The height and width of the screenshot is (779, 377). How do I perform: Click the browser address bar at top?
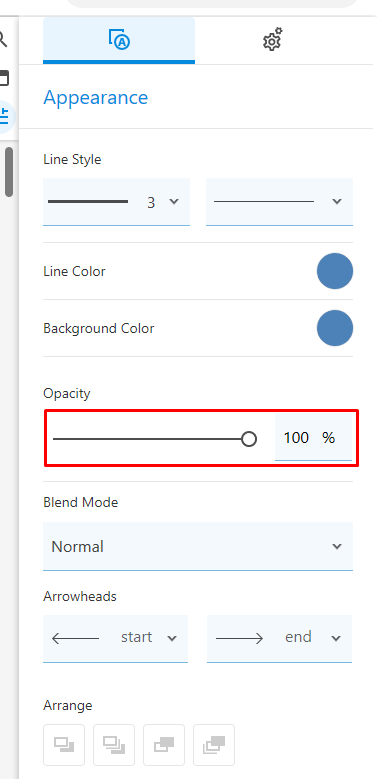pos(212,3)
